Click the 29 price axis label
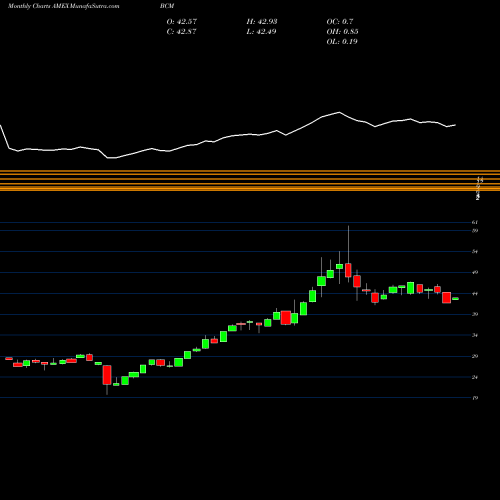The image size is (500, 500). pyautogui.click(x=475, y=356)
